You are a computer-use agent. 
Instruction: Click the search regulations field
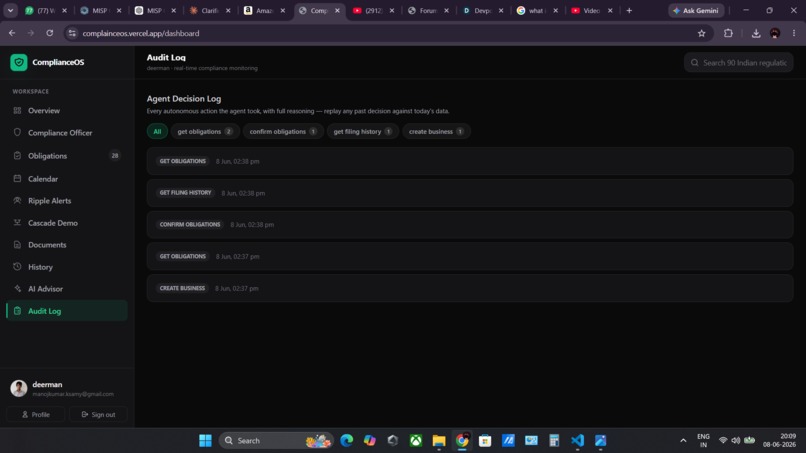(739, 63)
